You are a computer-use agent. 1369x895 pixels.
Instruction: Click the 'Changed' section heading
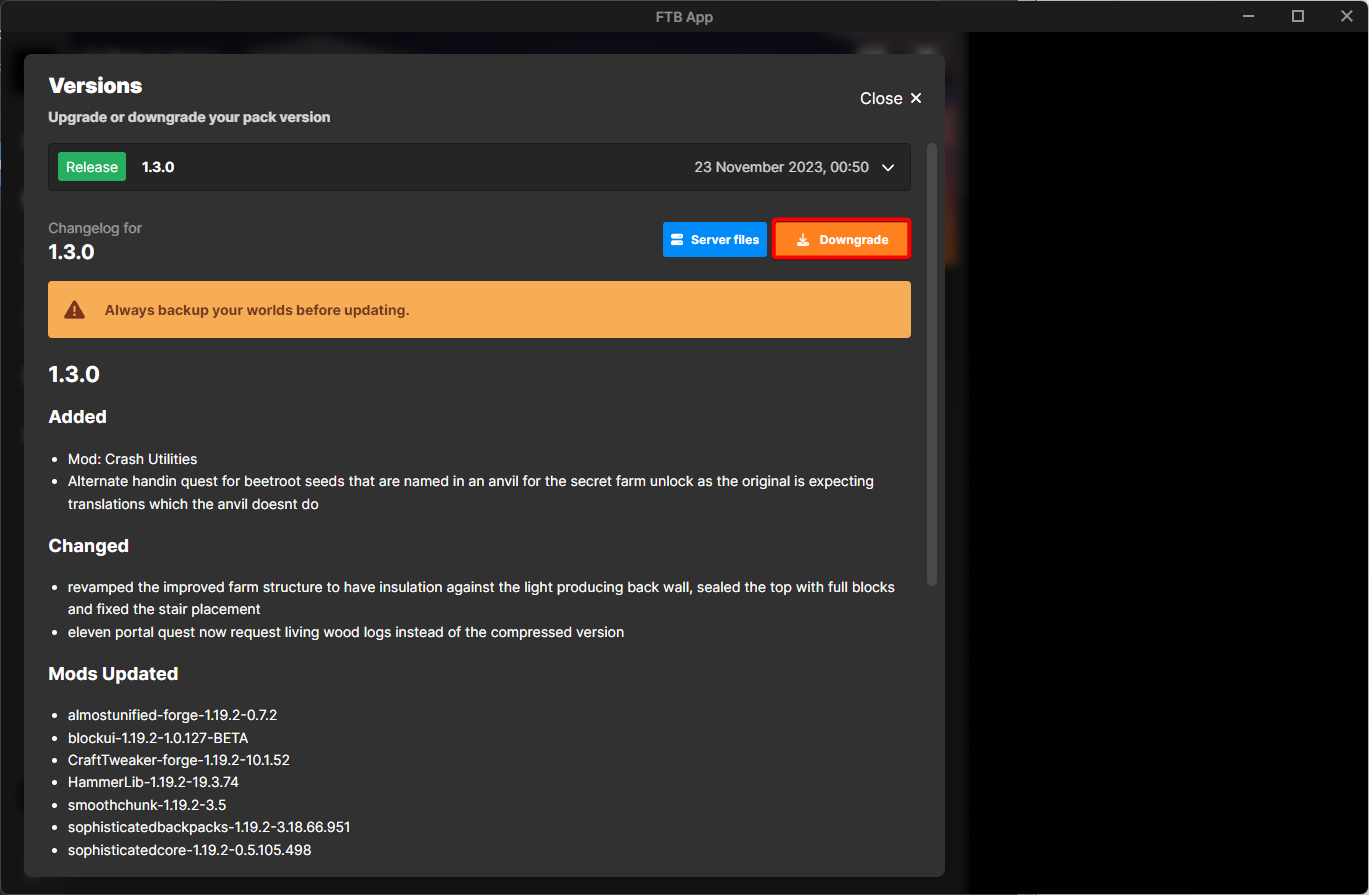point(88,546)
